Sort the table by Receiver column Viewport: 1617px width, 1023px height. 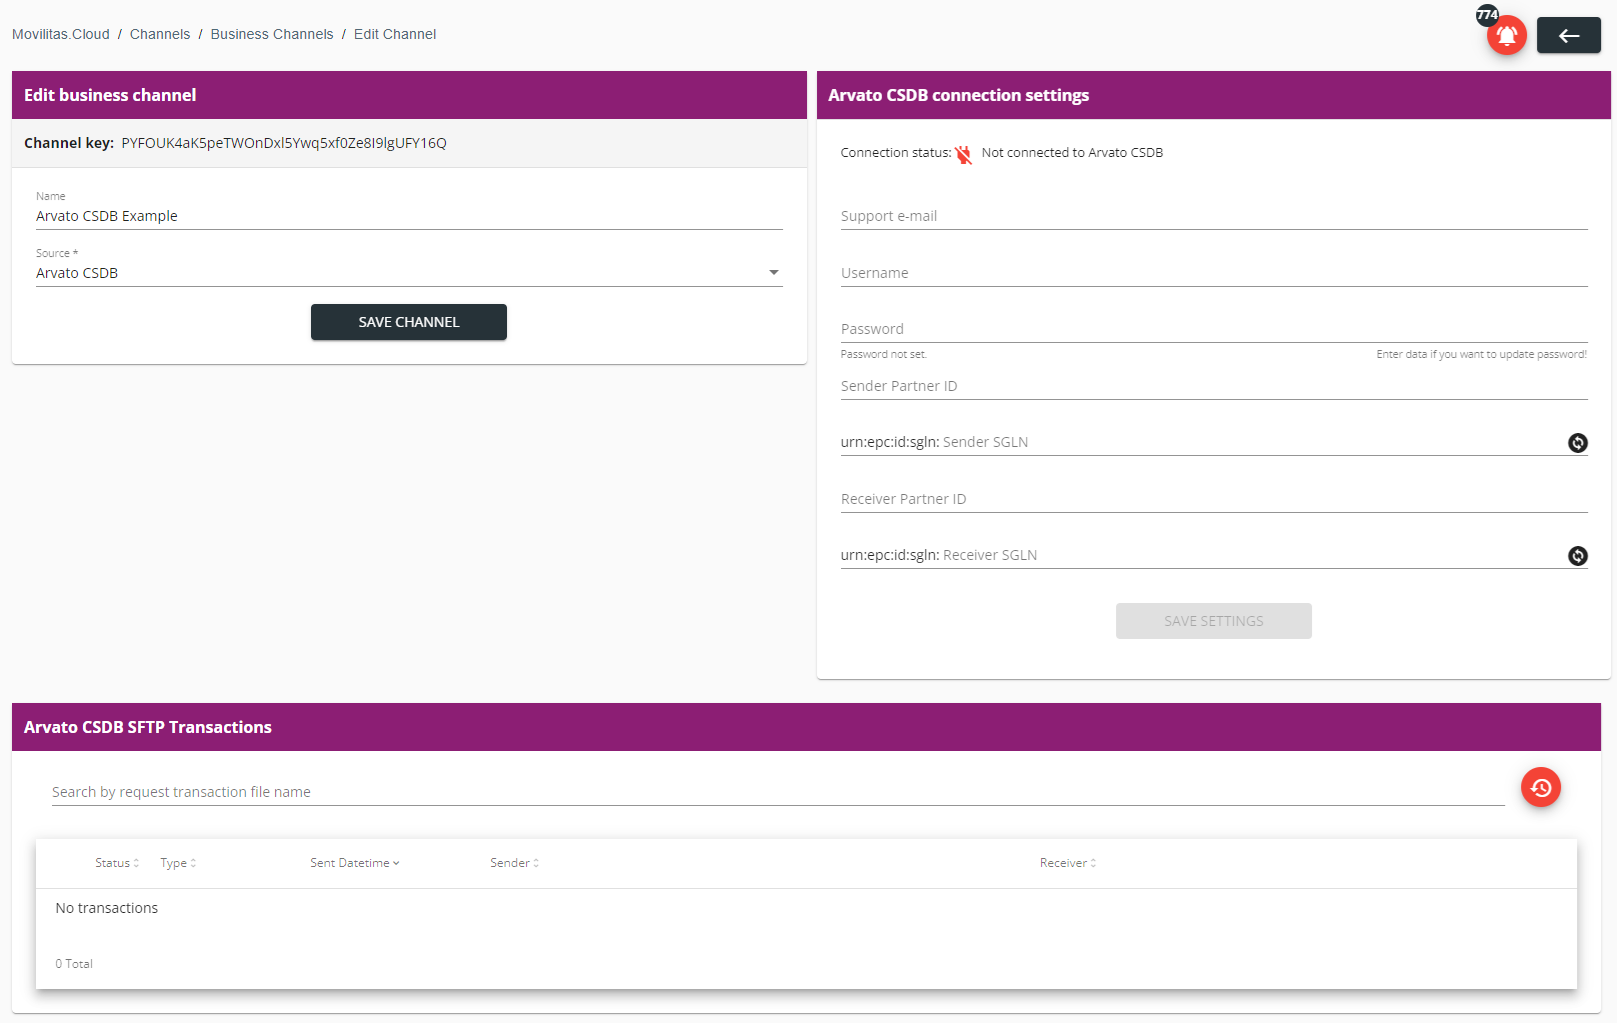click(x=1068, y=863)
